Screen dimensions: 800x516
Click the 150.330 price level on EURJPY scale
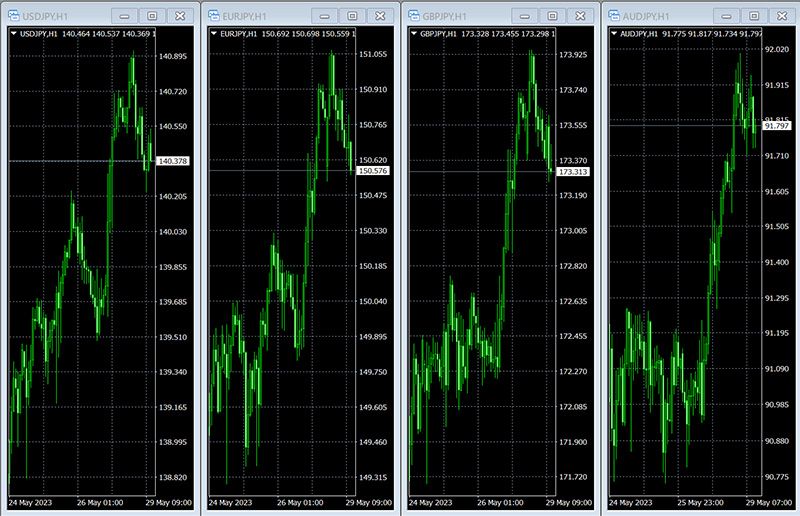(372, 231)
